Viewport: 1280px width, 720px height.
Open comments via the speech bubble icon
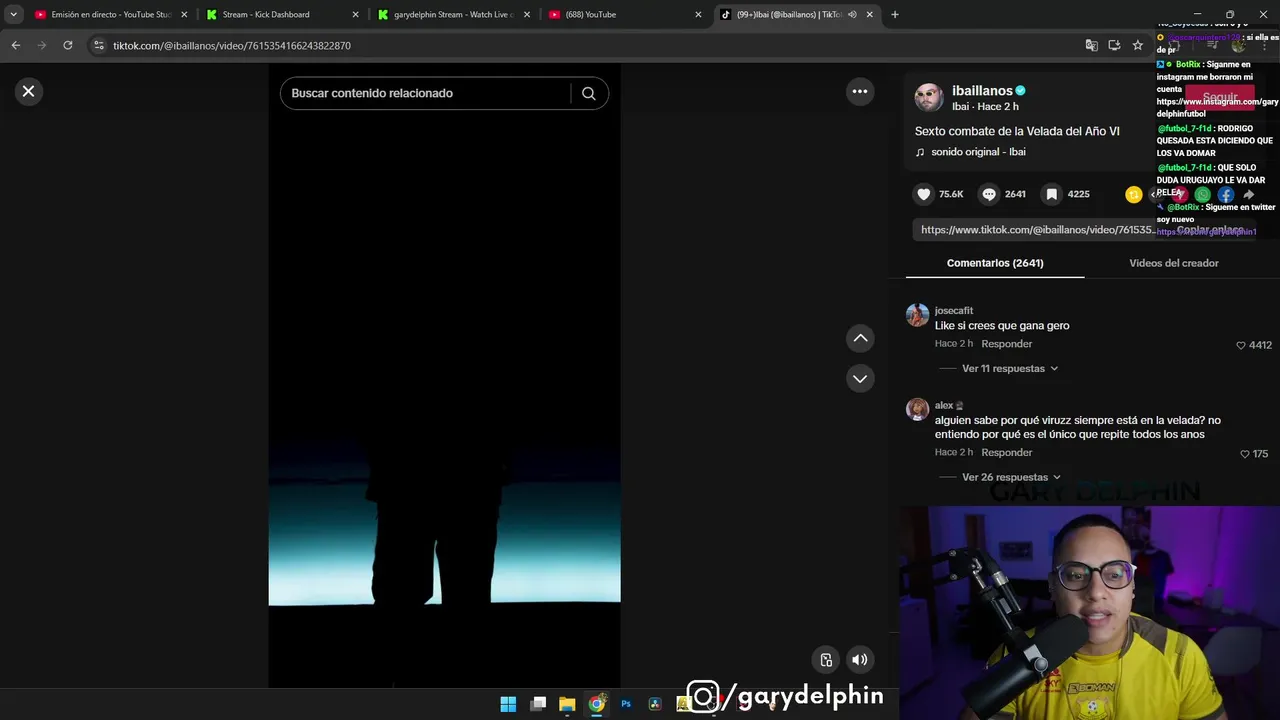989,194
